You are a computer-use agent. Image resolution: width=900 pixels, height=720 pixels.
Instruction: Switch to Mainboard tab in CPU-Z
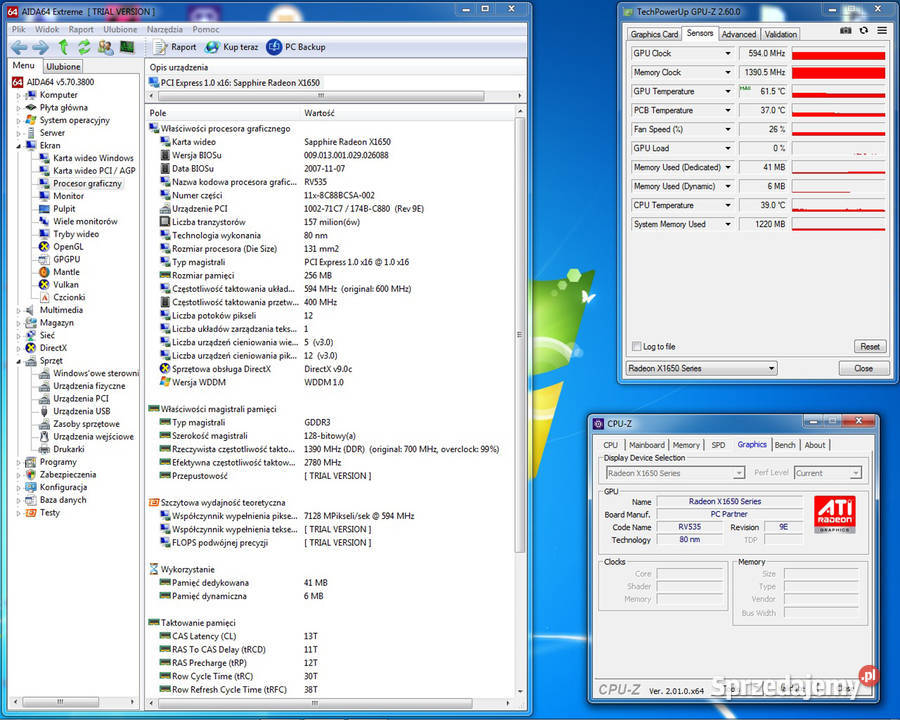[647, 445]
